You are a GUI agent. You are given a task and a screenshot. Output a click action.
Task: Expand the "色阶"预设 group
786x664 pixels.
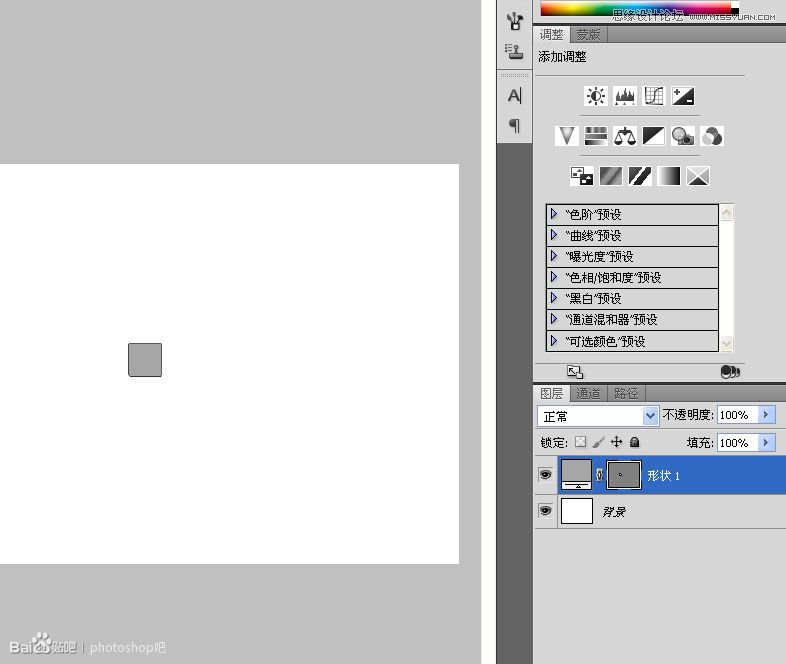coord(553,214)
